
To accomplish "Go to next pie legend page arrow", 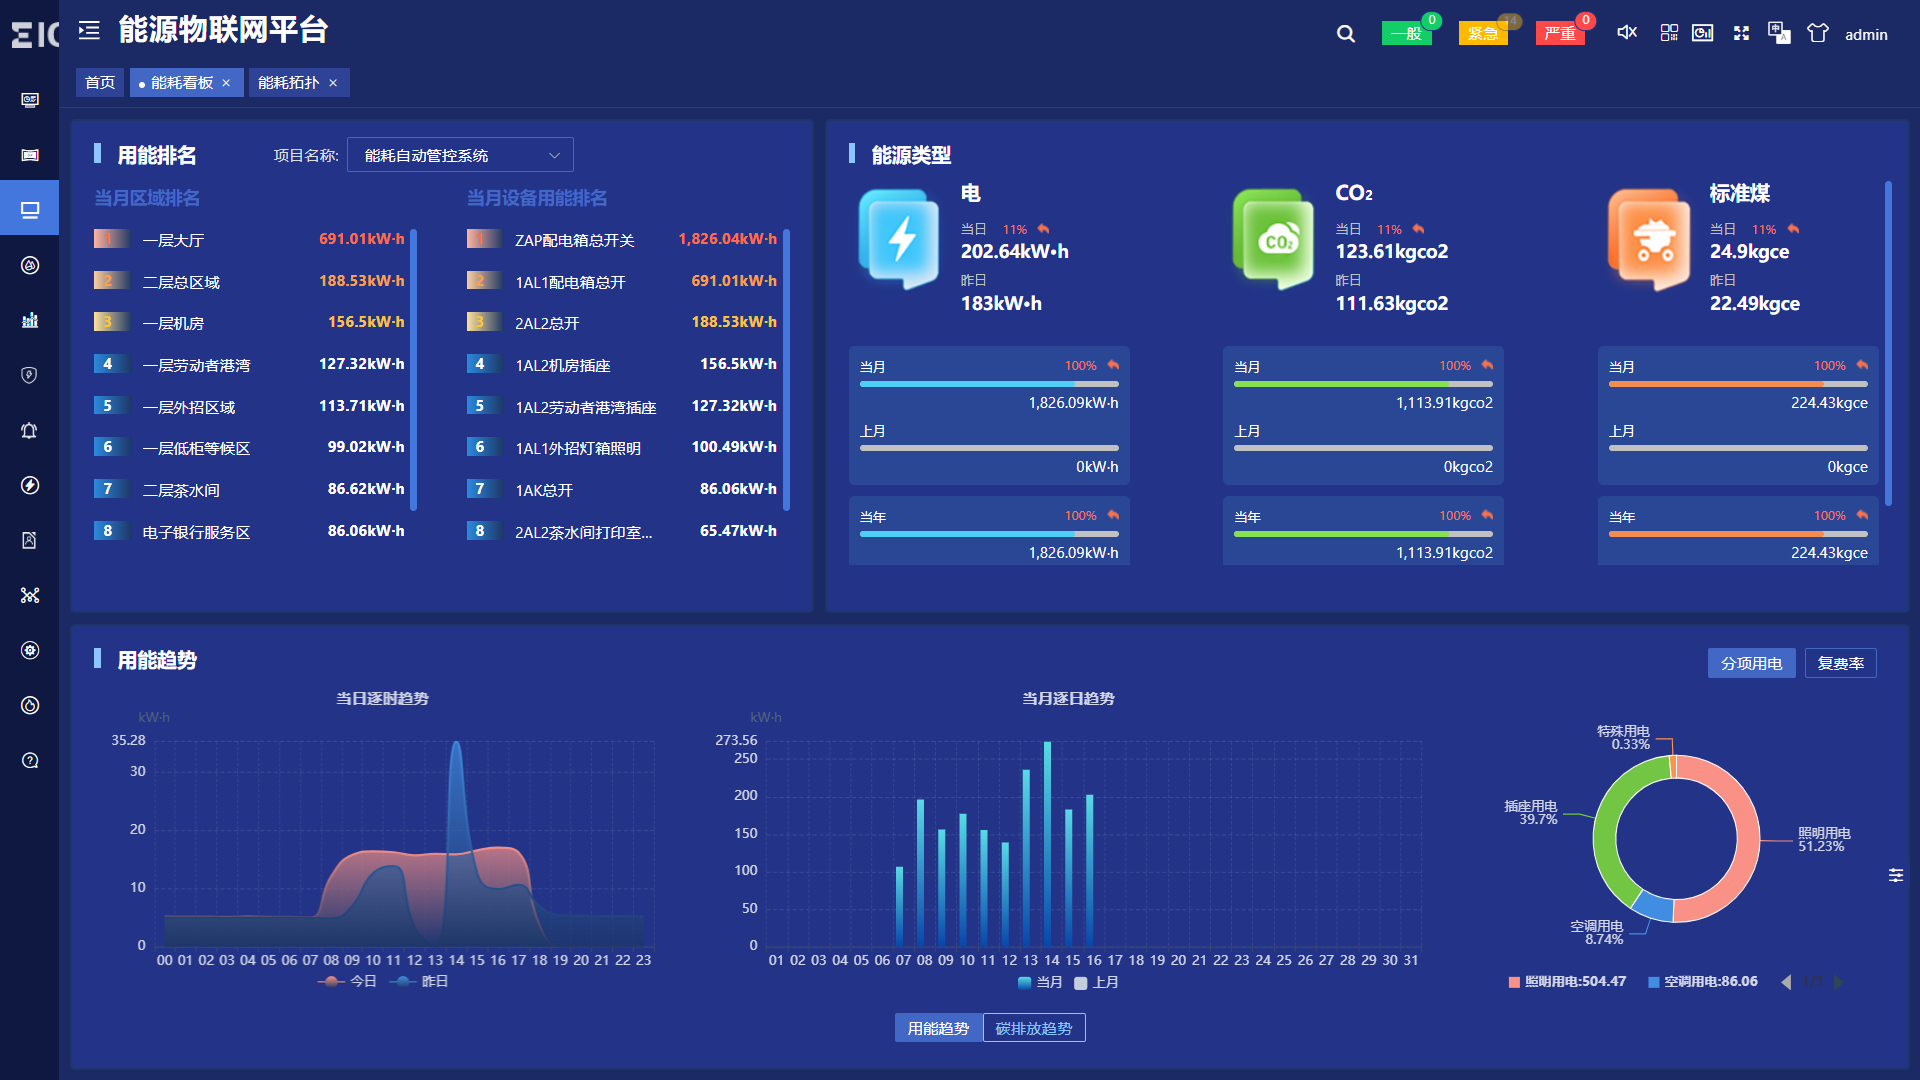I will (x=1838, y=982).
